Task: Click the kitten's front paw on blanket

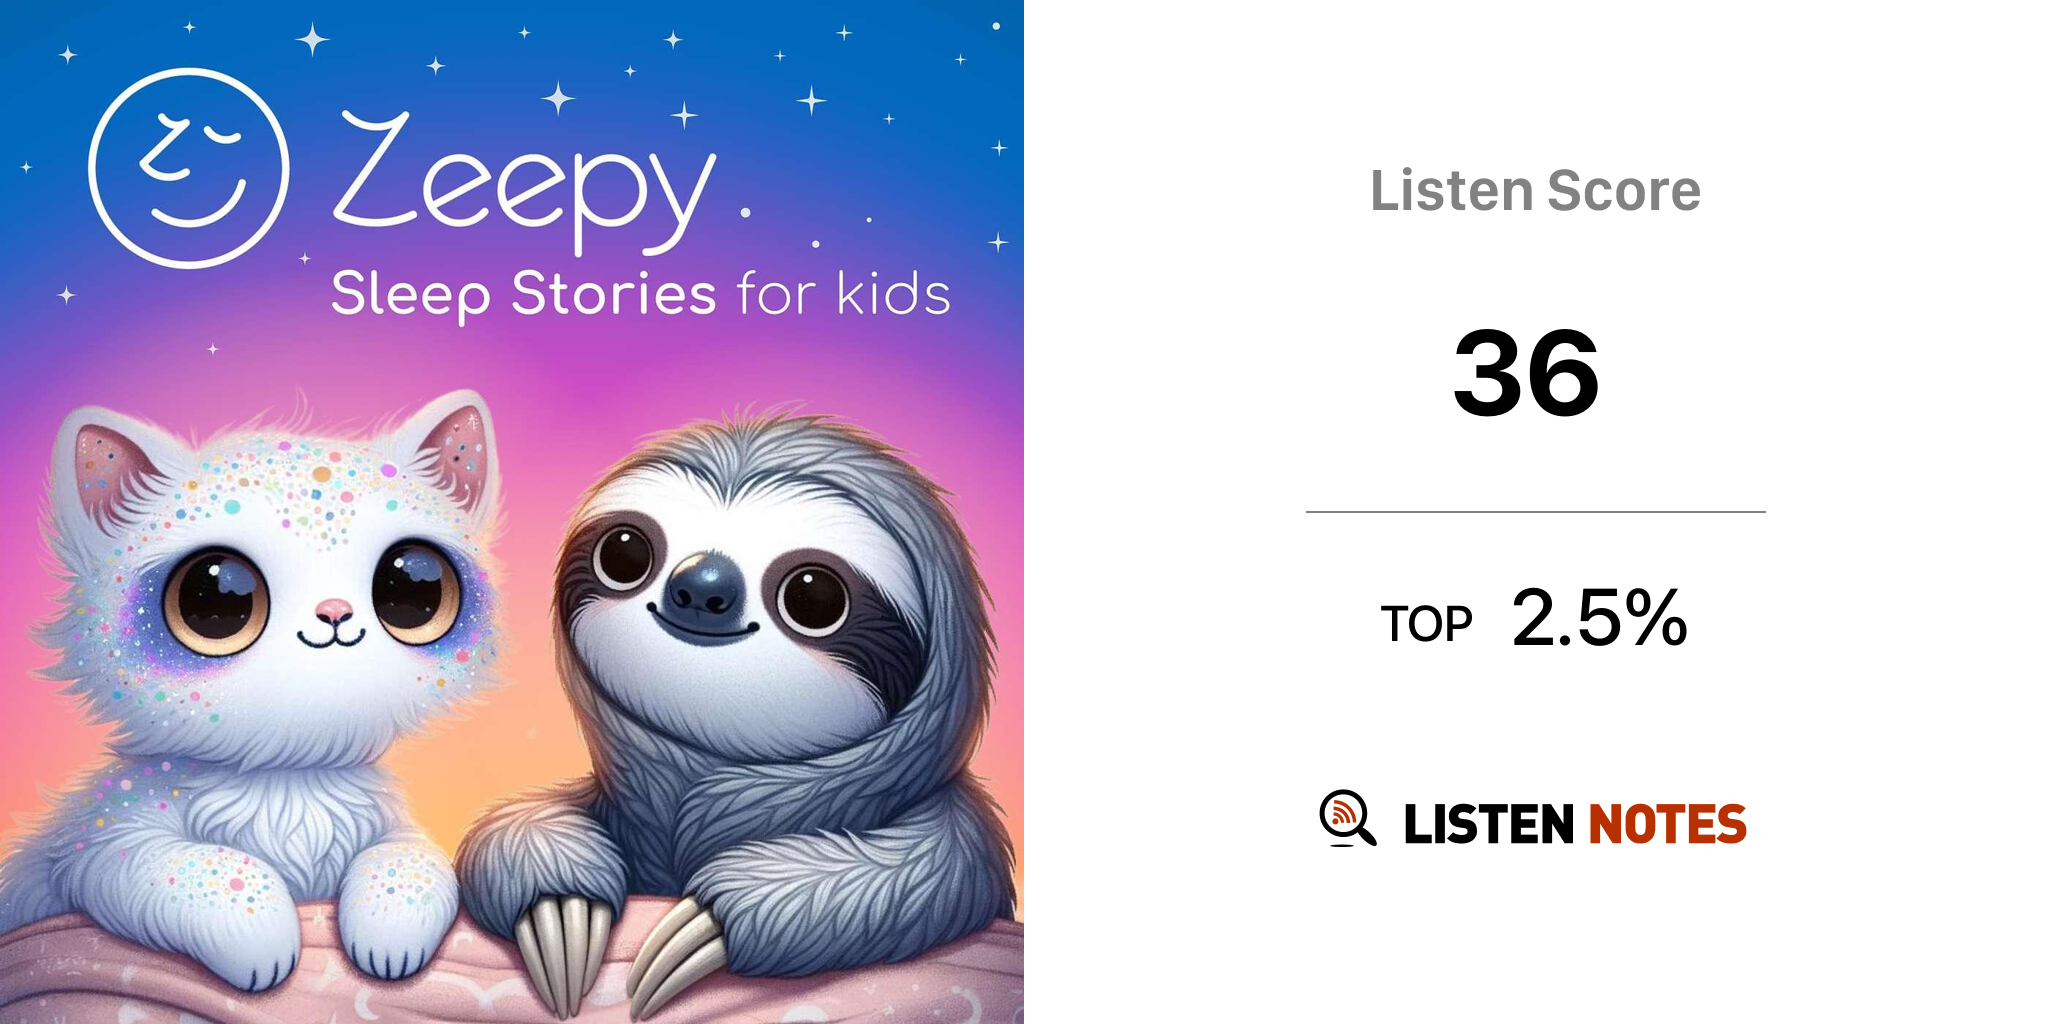Action: [384, 925]
